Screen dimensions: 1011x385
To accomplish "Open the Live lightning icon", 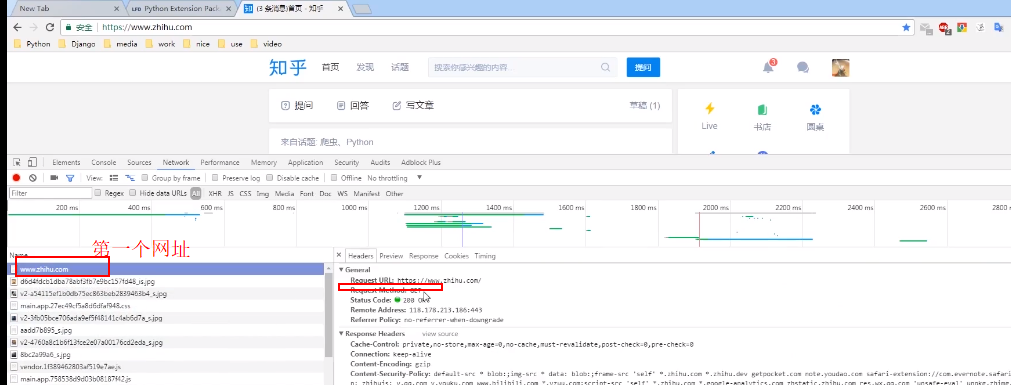I will (709, 109).
